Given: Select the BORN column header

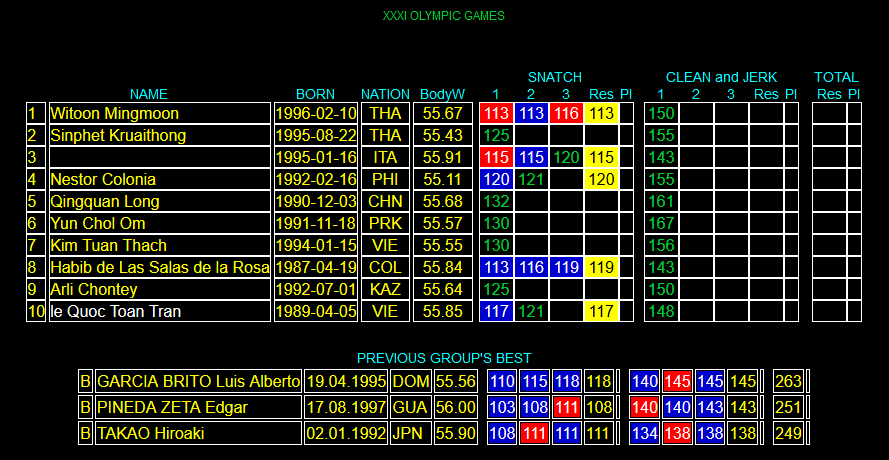Looking at the screenshot, I should click(315, 94).
